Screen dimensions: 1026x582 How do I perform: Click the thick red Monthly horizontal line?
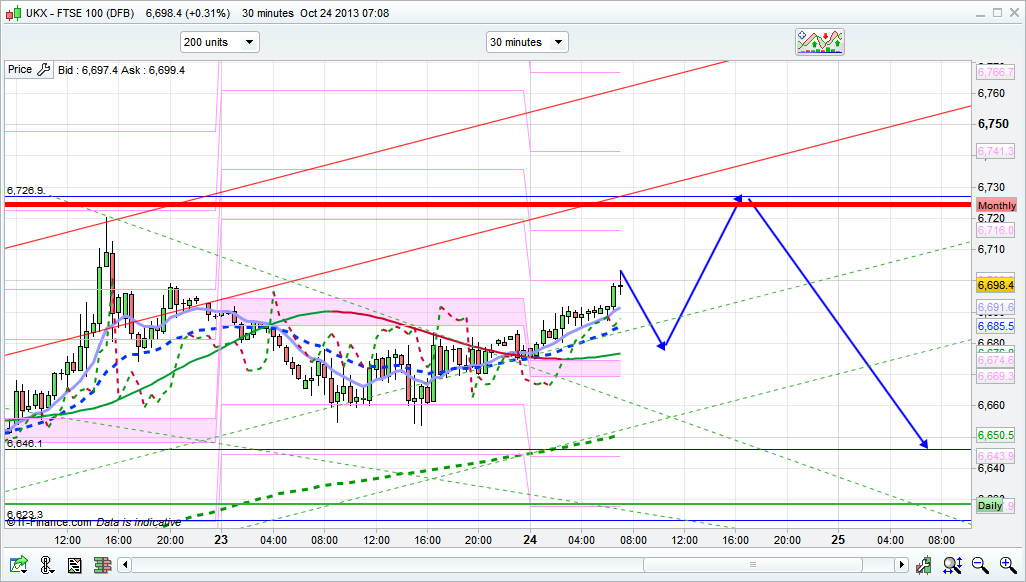[x=400, y=204]
